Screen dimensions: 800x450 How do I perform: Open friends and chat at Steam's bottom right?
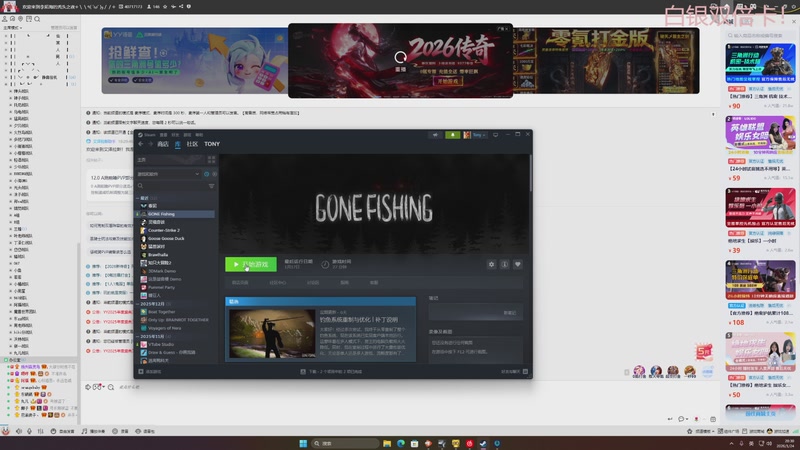(x=514, y=371)
